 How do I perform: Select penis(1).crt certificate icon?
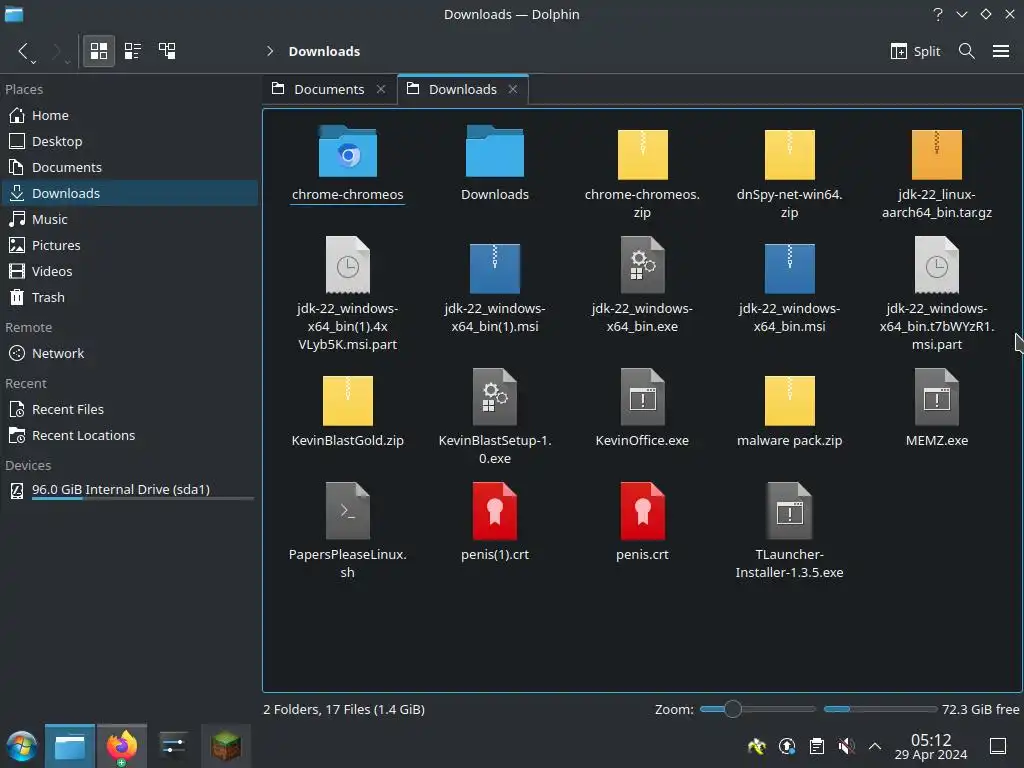click(494, 511)
